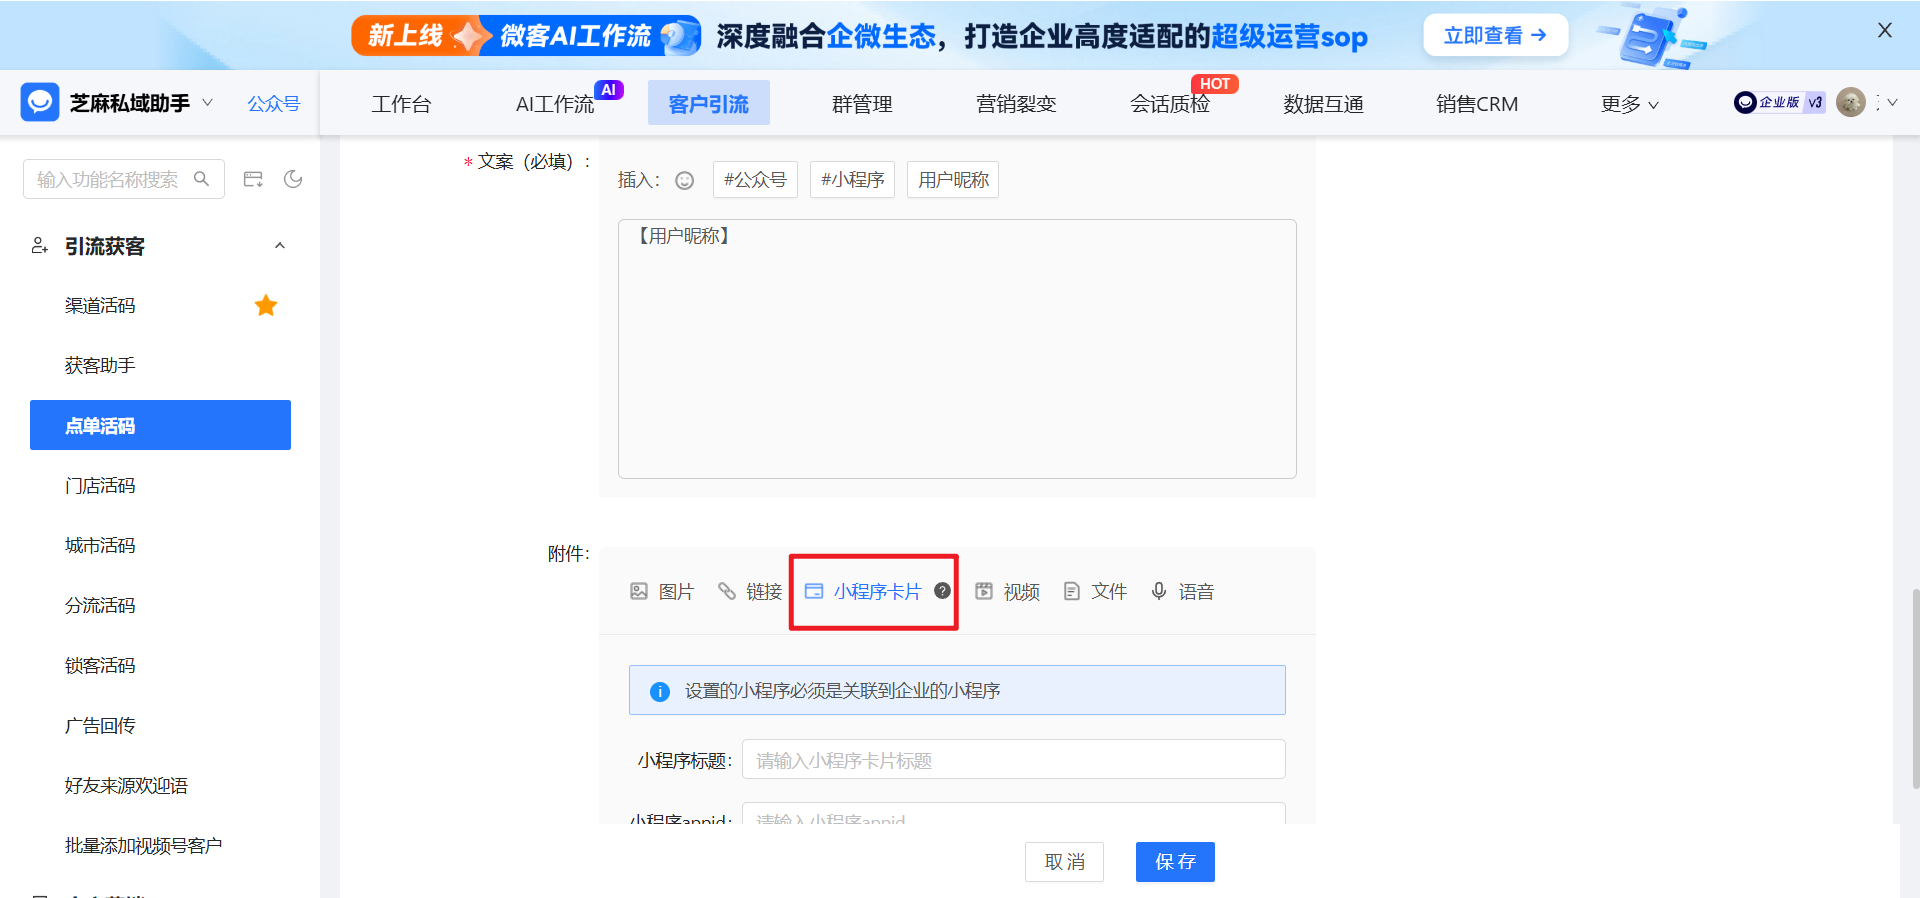Viewport: 1920px width, 898px height.
Task: Open the 群管理 tab
Action: (x=862, y=104)
